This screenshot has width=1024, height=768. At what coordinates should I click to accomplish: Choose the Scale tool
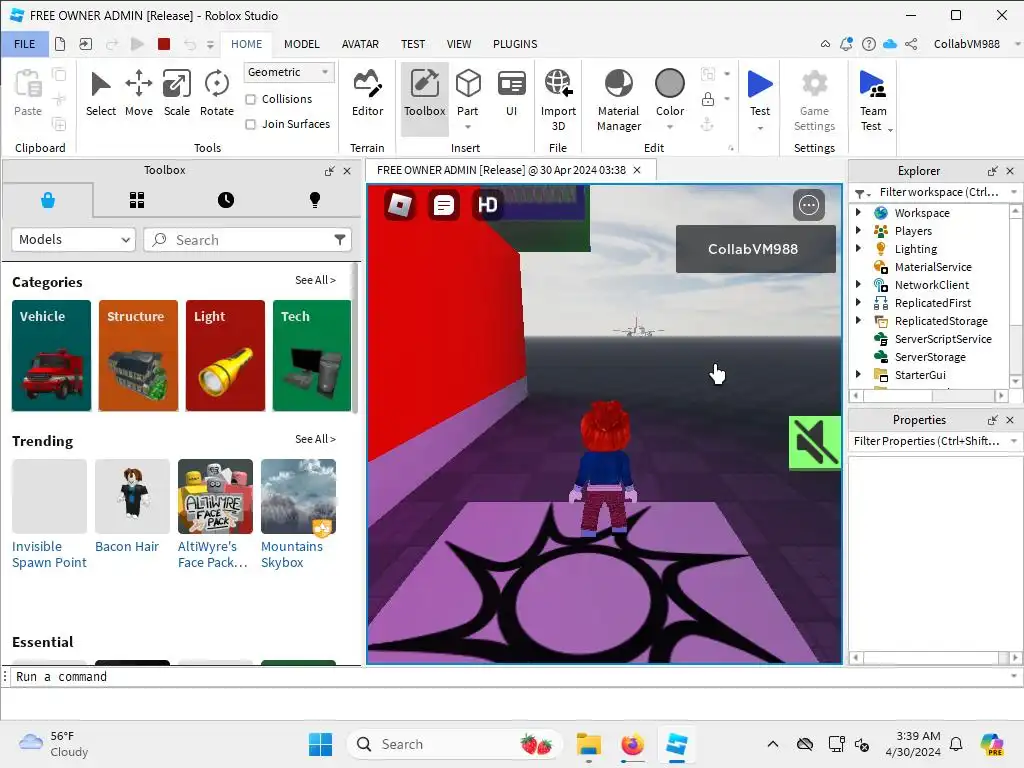(176, 93)
